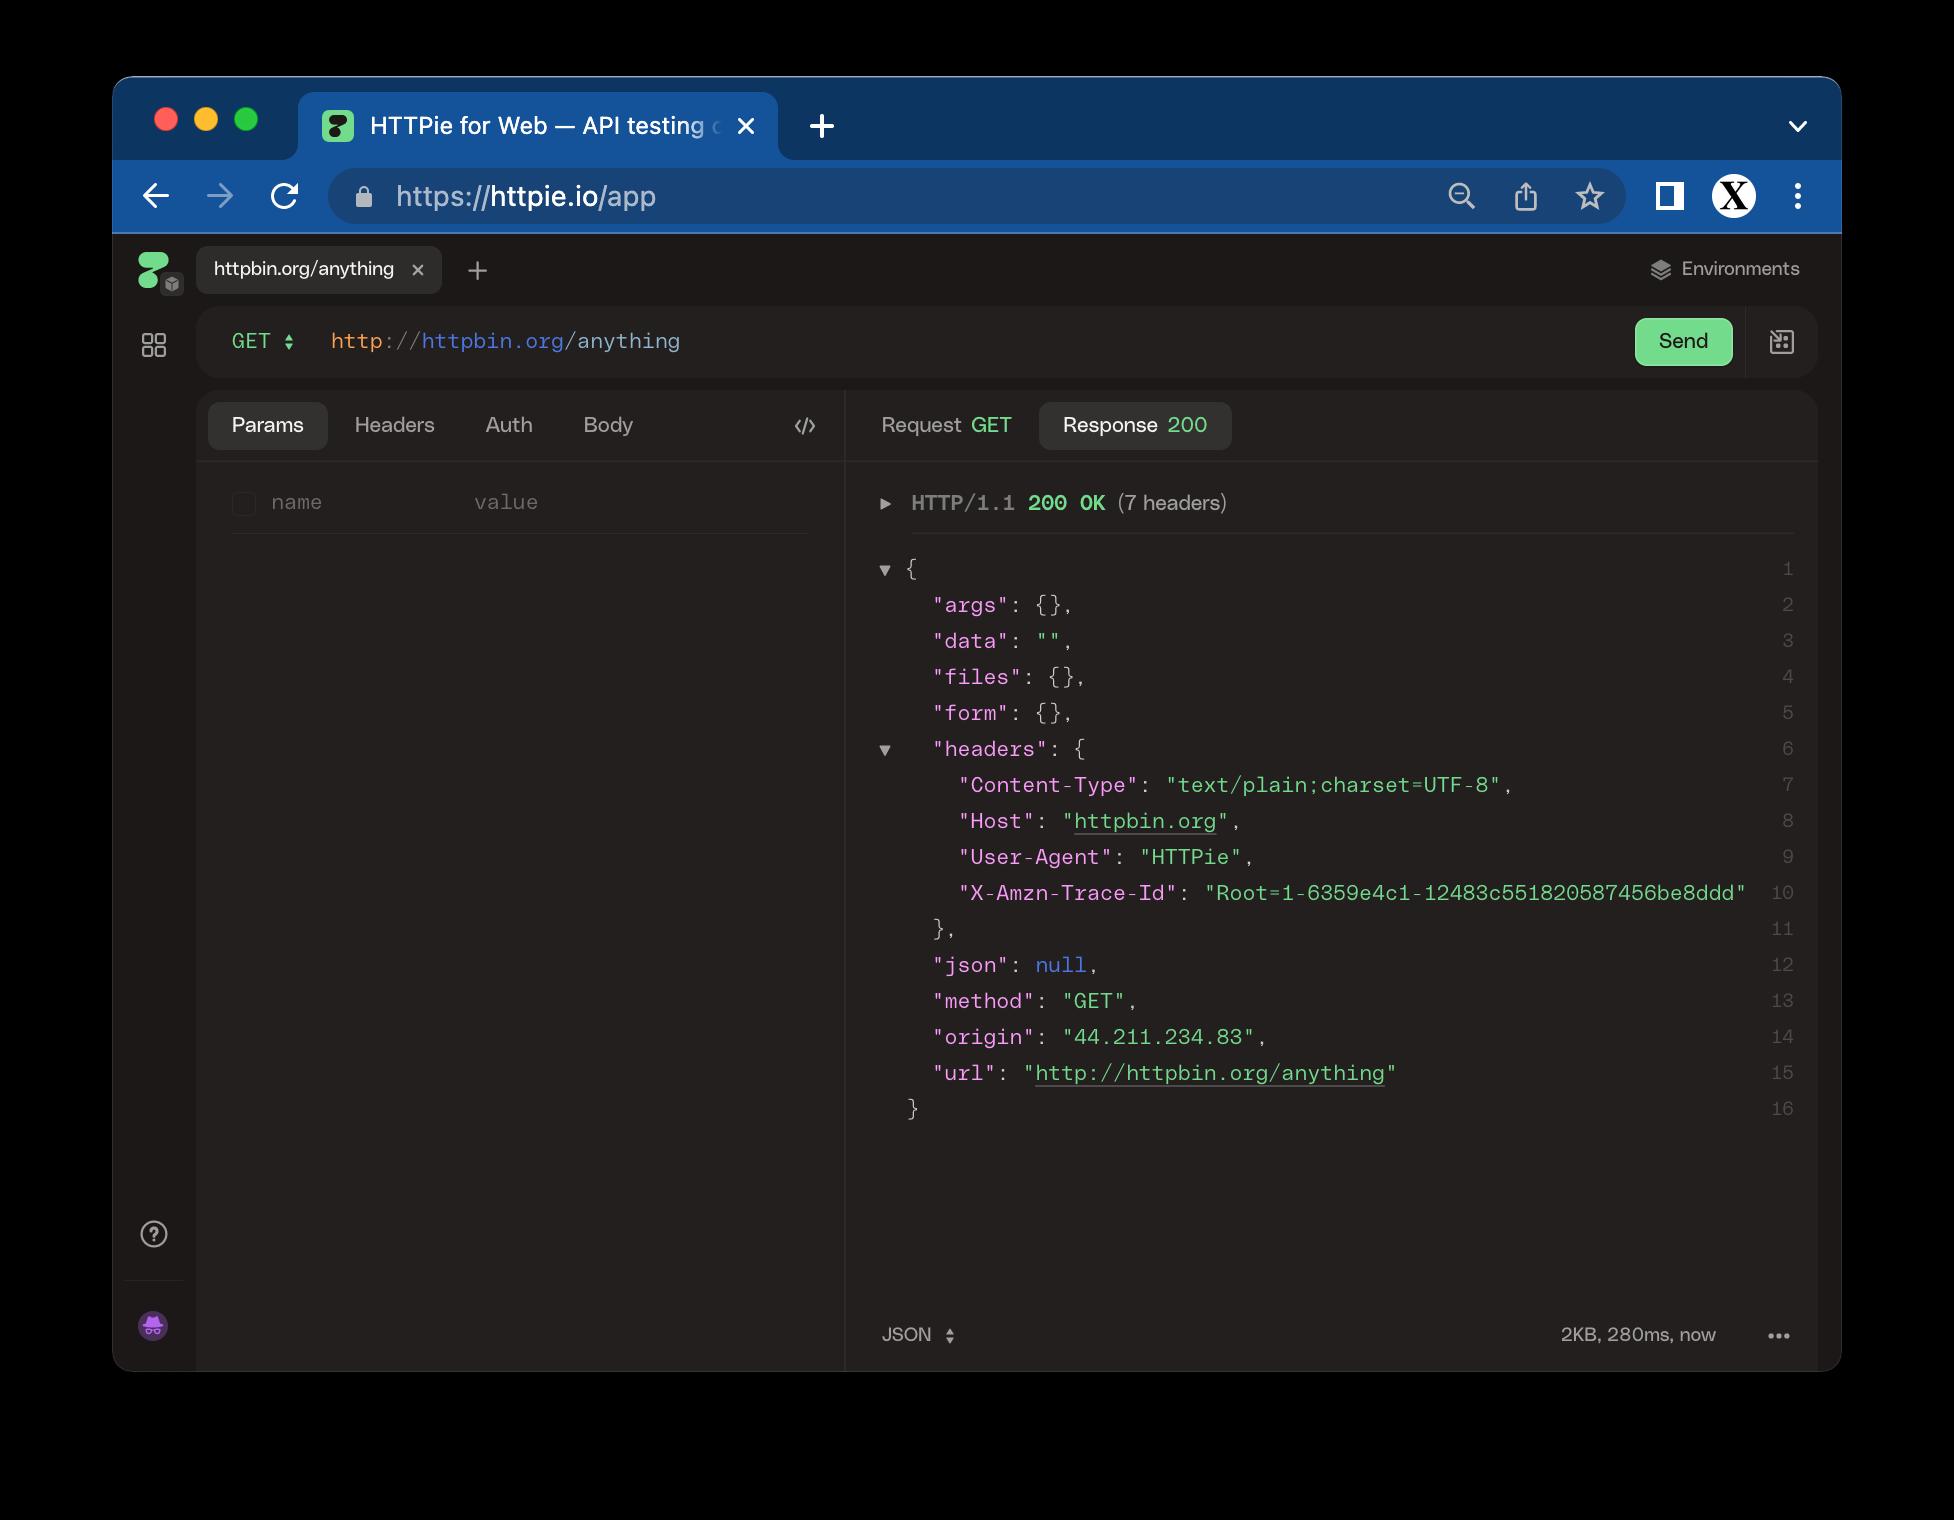Collapse the "headers" JSON object

pos(885,750)
